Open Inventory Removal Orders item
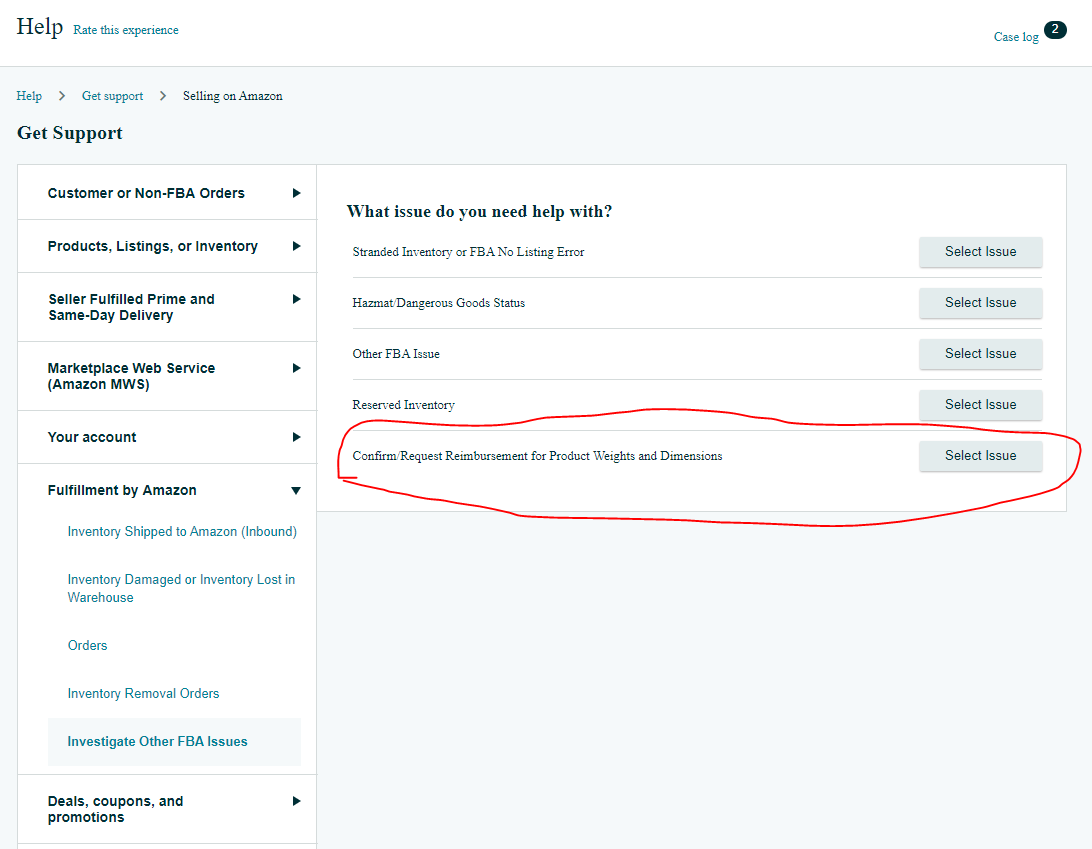 point(143,694)
